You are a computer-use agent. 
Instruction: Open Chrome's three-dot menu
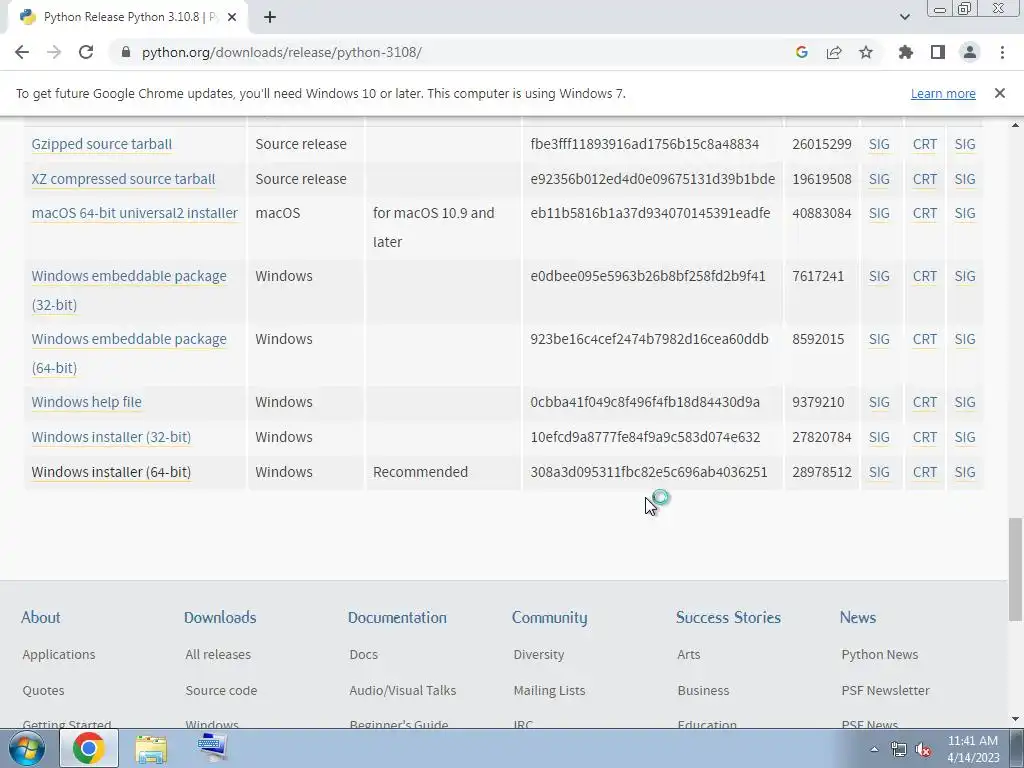[x=1002, y=52]
